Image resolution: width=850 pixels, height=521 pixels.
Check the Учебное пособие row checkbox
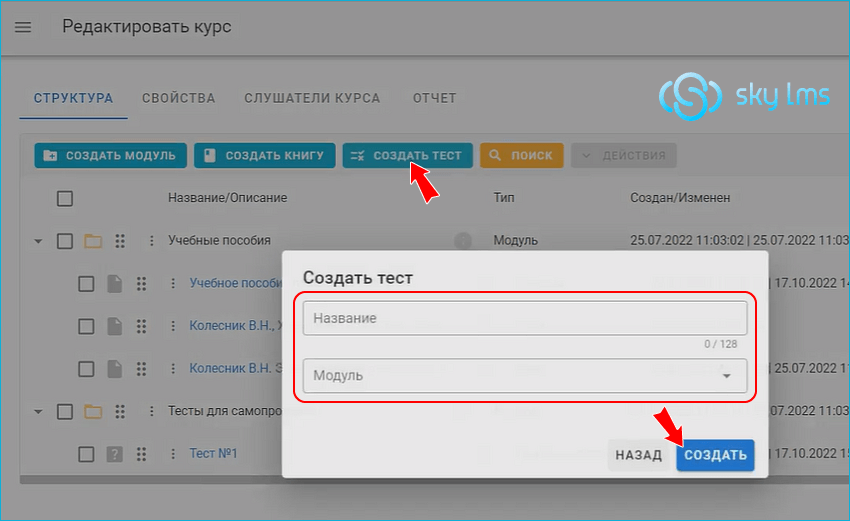click(86, 284)
